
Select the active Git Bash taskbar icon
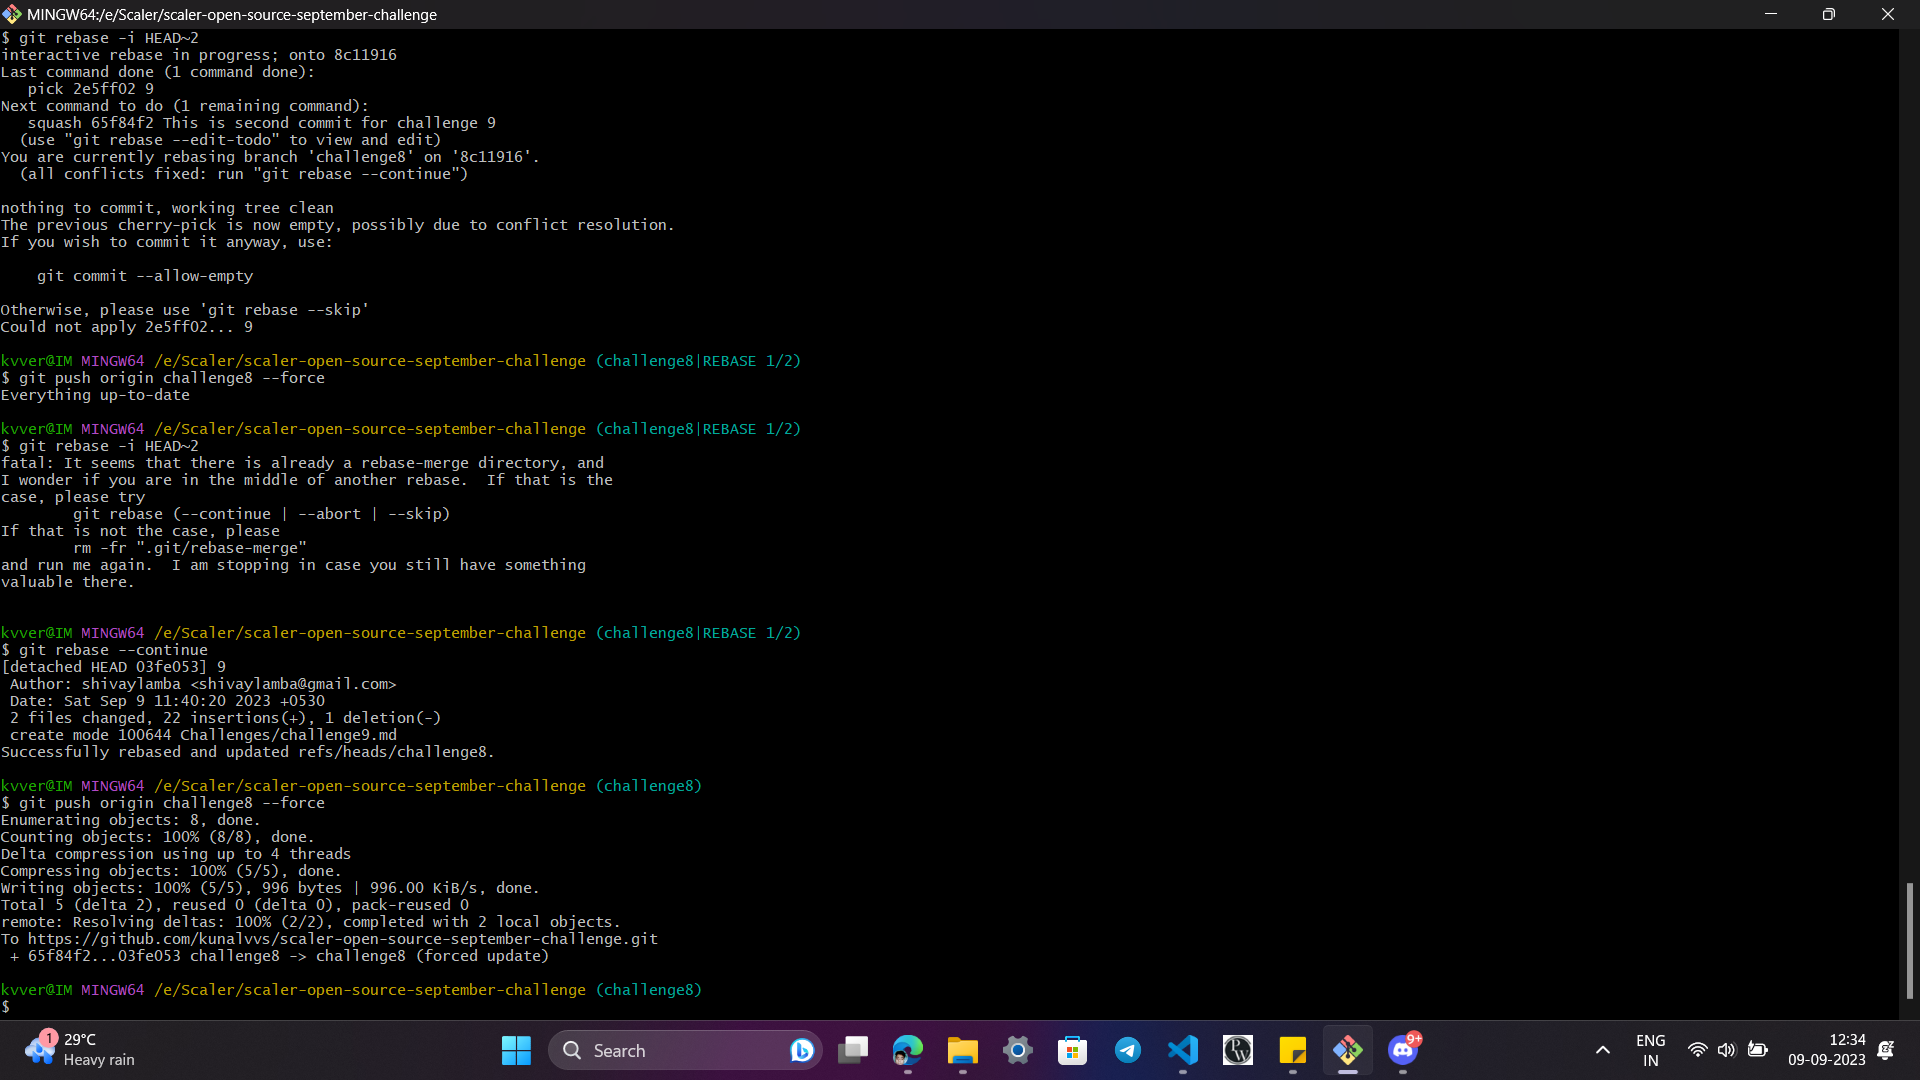point(1349,1050)
